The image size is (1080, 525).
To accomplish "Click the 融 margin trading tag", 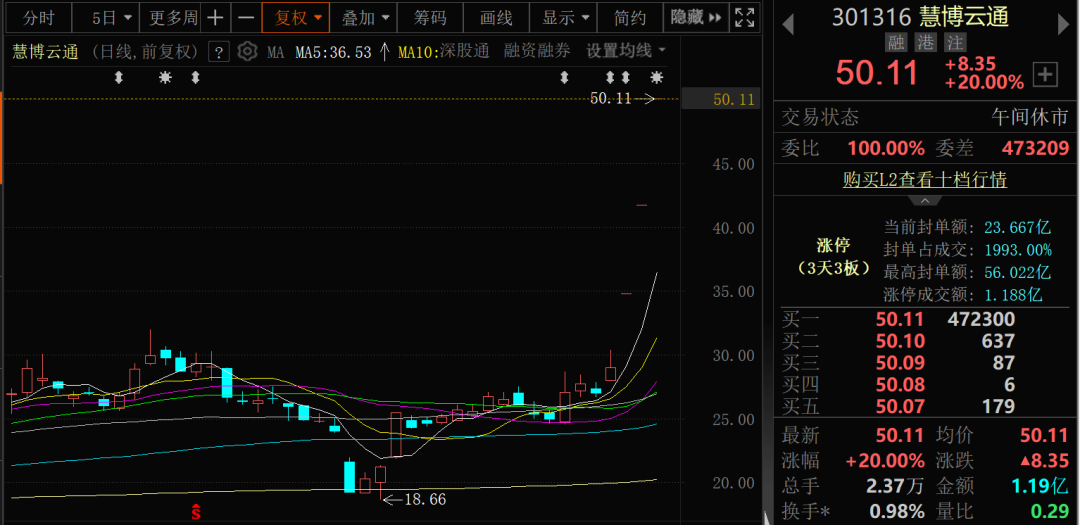I will click(896, 43).
